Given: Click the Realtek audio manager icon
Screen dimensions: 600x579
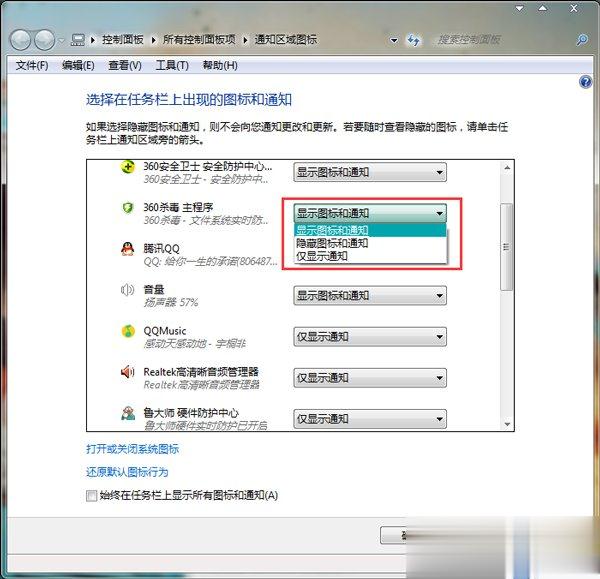Looking at the screenshot, I should pyautogui.click(x=128, y=372).
